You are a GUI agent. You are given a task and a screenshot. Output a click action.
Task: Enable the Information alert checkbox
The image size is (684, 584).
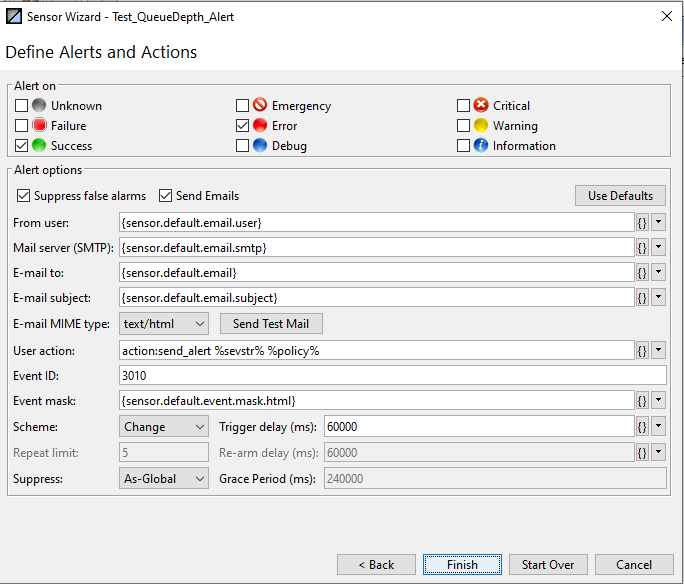(463, 146)
